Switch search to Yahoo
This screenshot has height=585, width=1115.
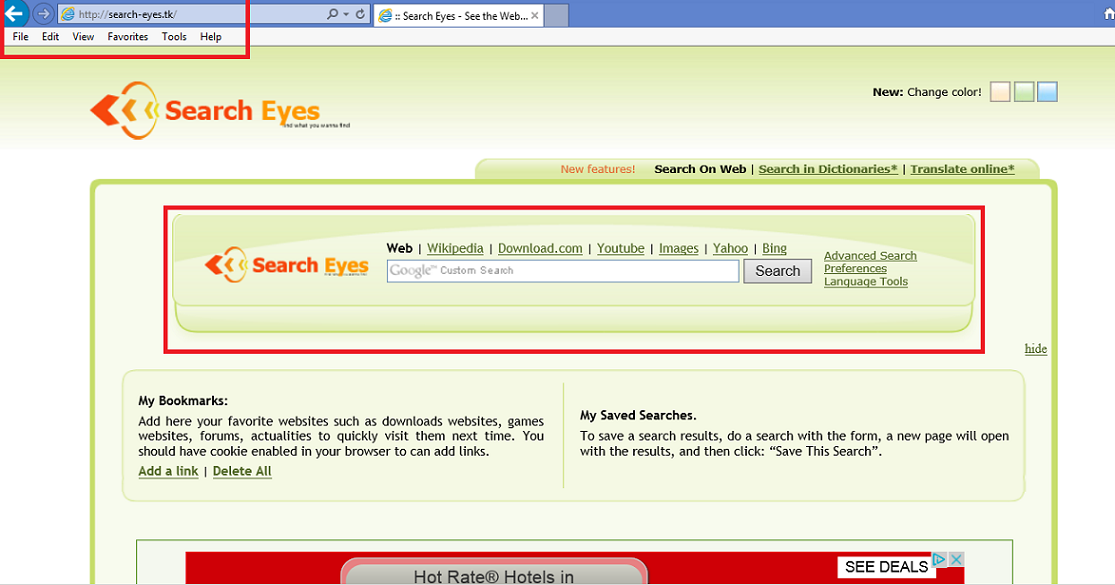pyautogui.click(x=730, y=248)
